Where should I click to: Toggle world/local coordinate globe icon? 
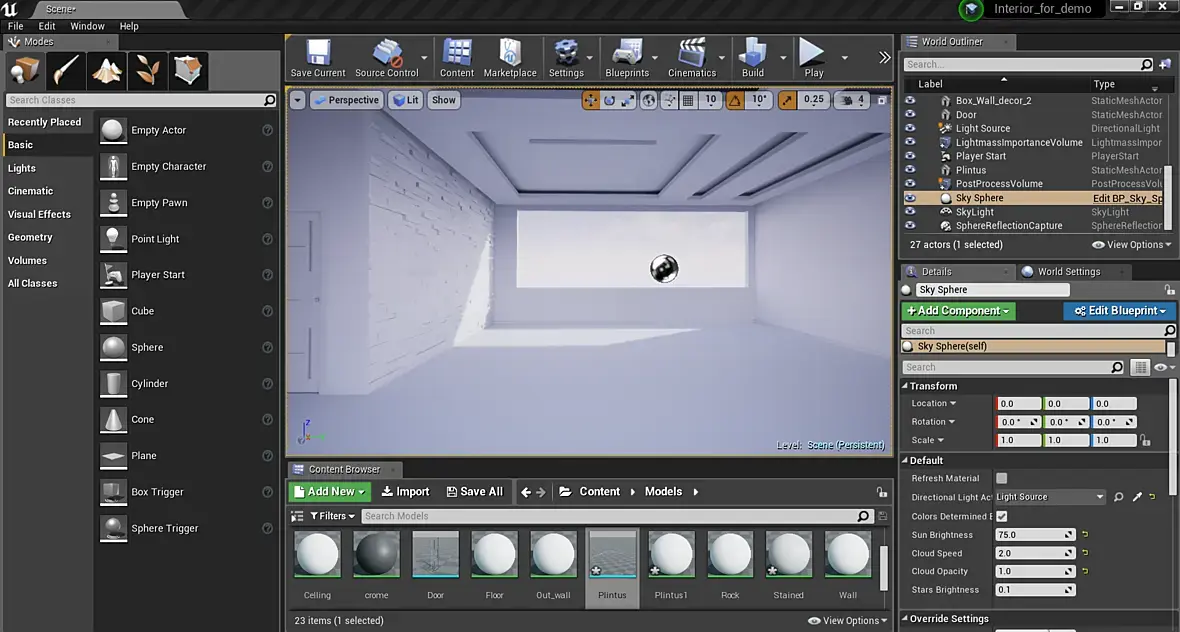pos(649,100)
